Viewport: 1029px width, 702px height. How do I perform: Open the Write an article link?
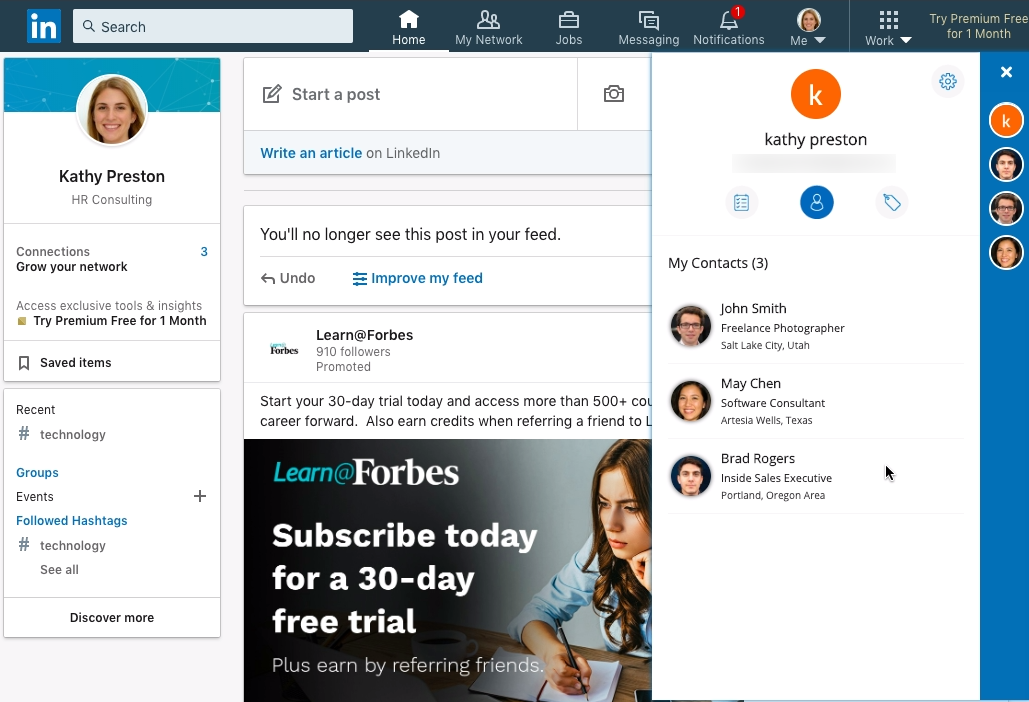[x=310, y=152]
